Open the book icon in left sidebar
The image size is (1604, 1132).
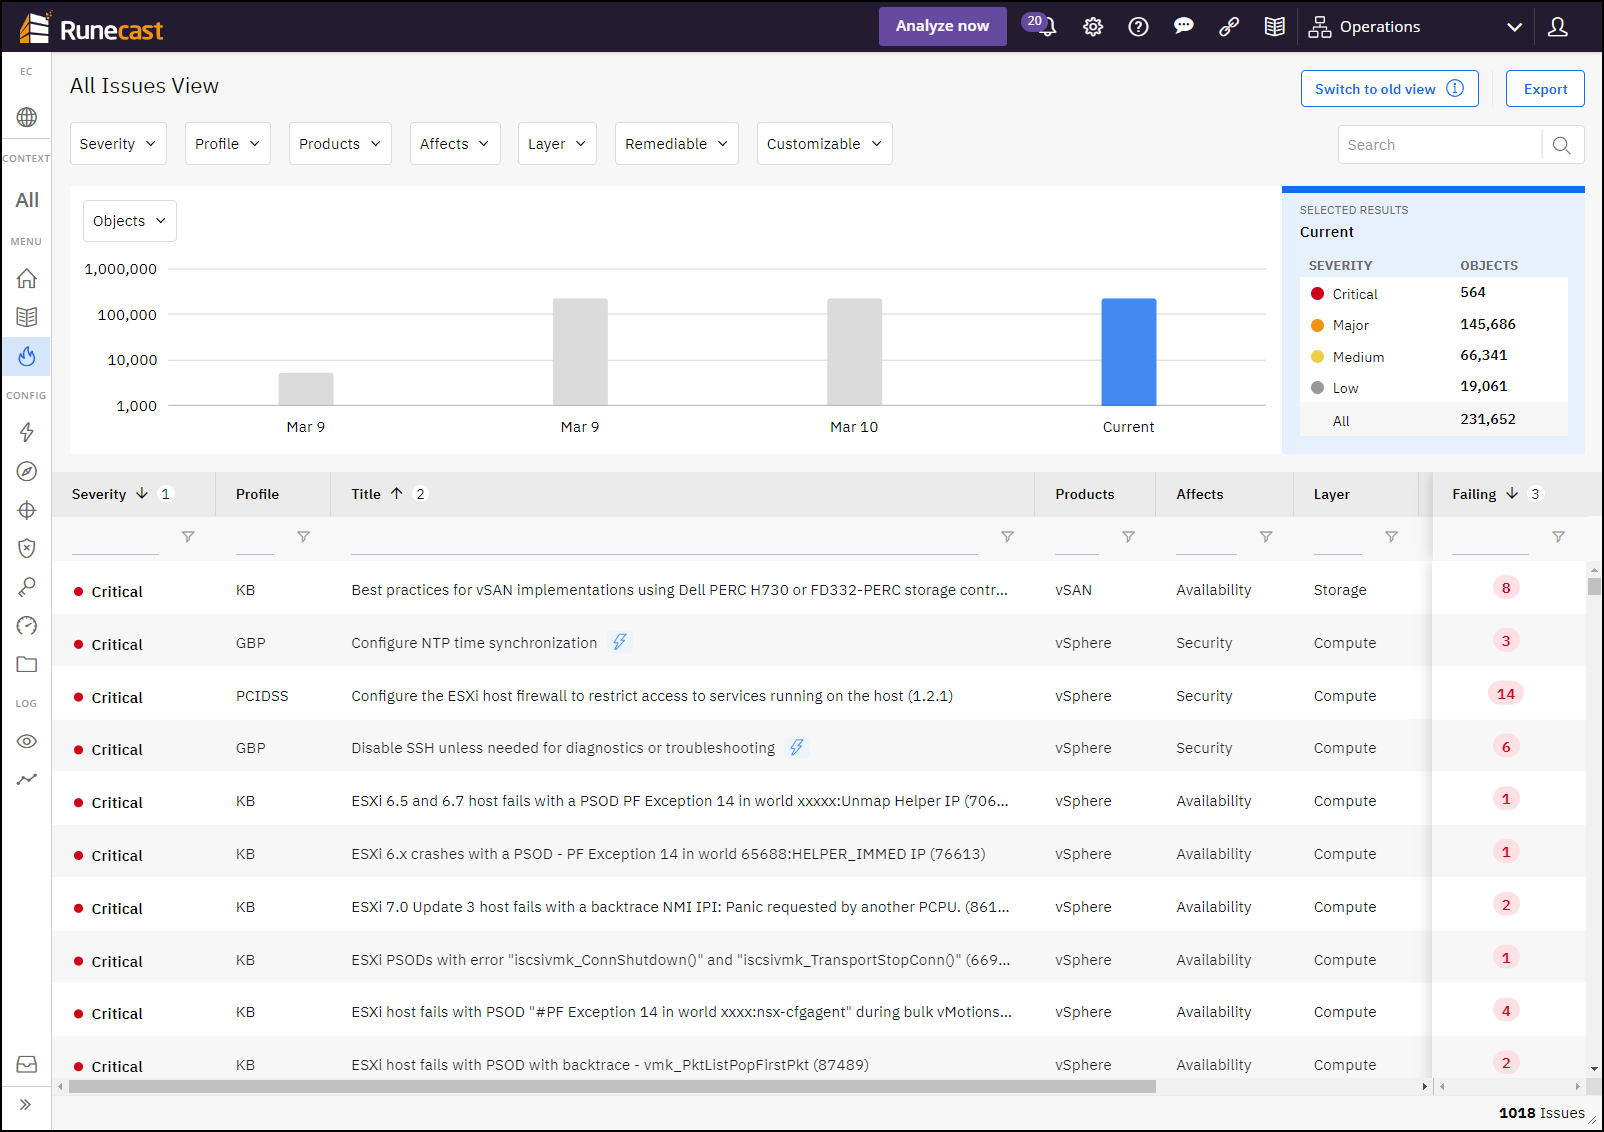click(27, 317)
